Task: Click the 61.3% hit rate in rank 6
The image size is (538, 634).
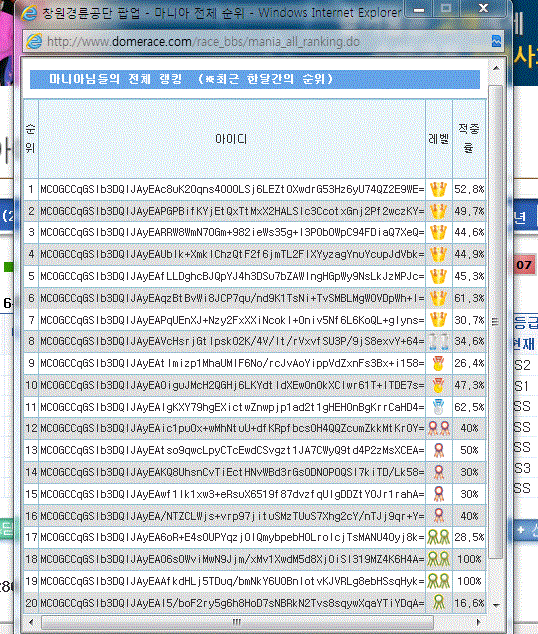Action: (469, 298)
